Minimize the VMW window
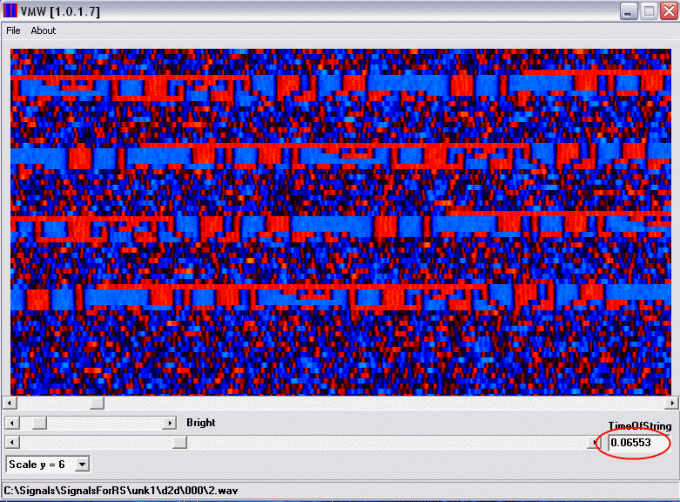Image resolution: width=680 pixels, height=502 pixels. coord(628,11)
